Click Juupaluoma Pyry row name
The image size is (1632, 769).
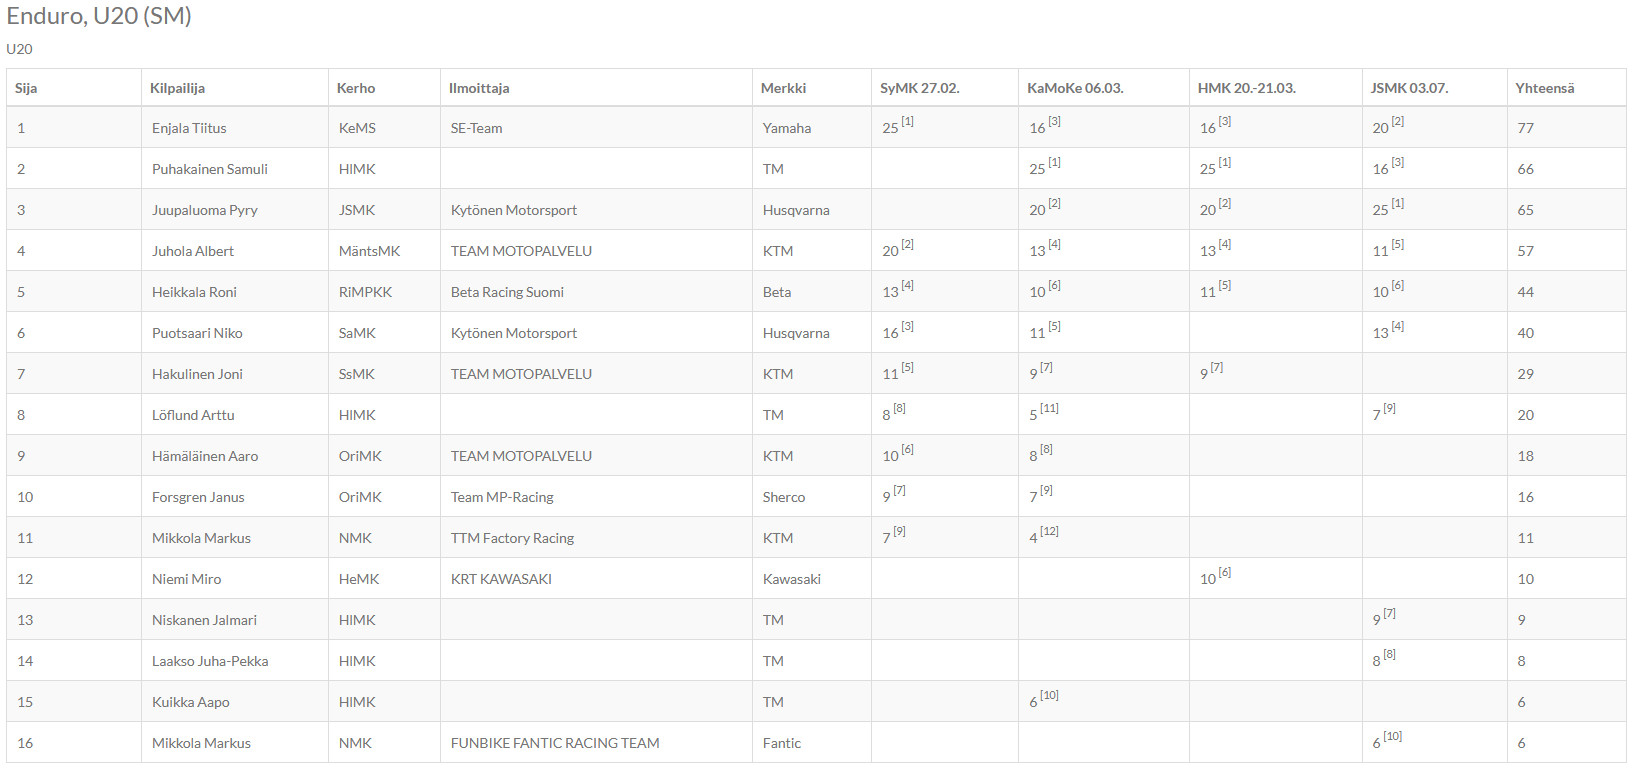tap(205, 210)
